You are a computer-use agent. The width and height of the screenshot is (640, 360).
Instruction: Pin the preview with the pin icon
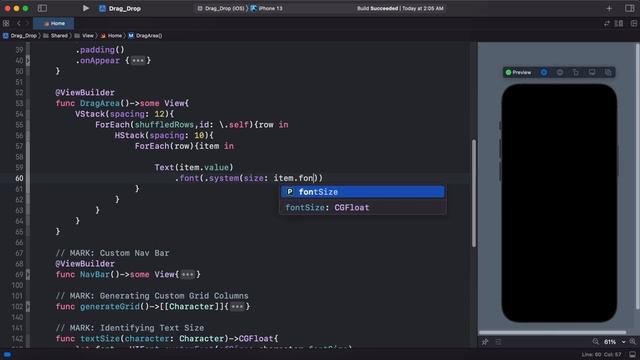tap(485, 342)
